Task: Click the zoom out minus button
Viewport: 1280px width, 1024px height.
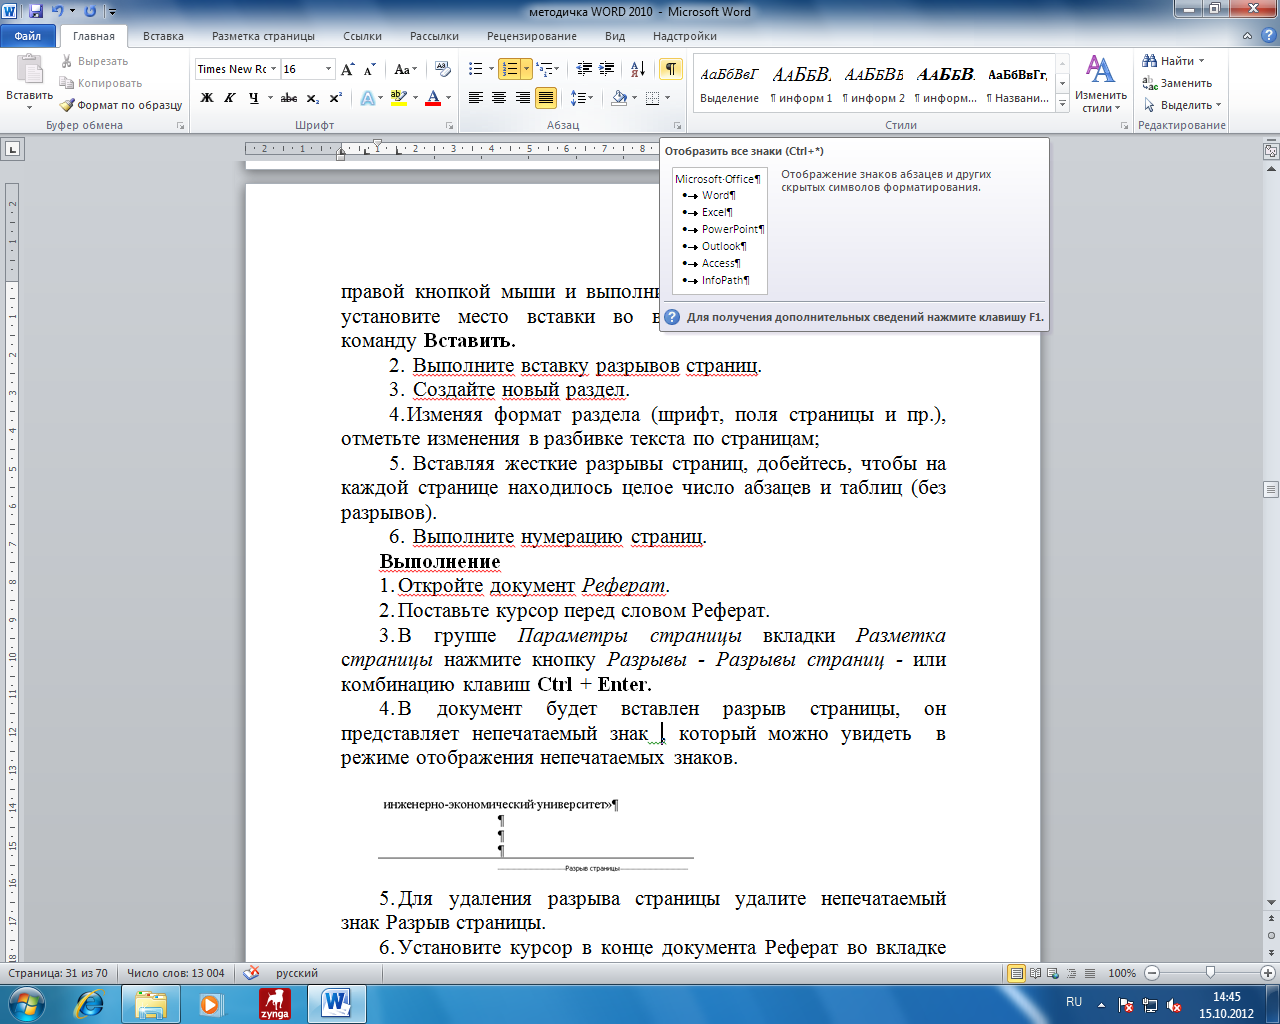Action: pos(1152,973)
